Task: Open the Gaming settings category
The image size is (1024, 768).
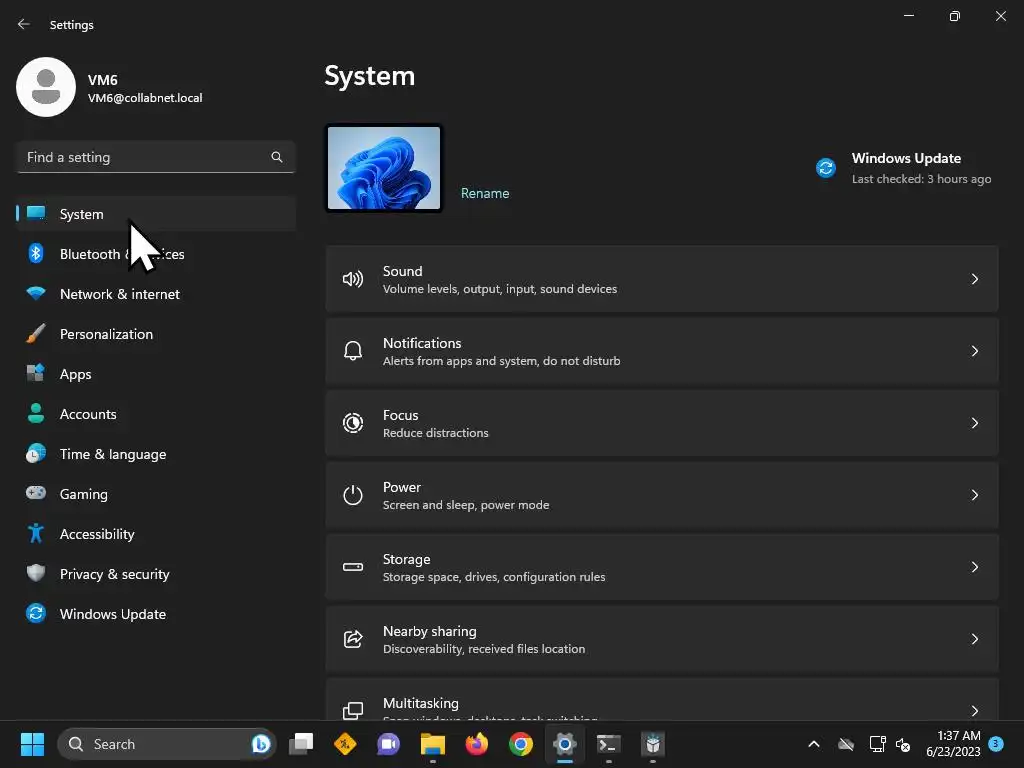Action: point(155,494)
